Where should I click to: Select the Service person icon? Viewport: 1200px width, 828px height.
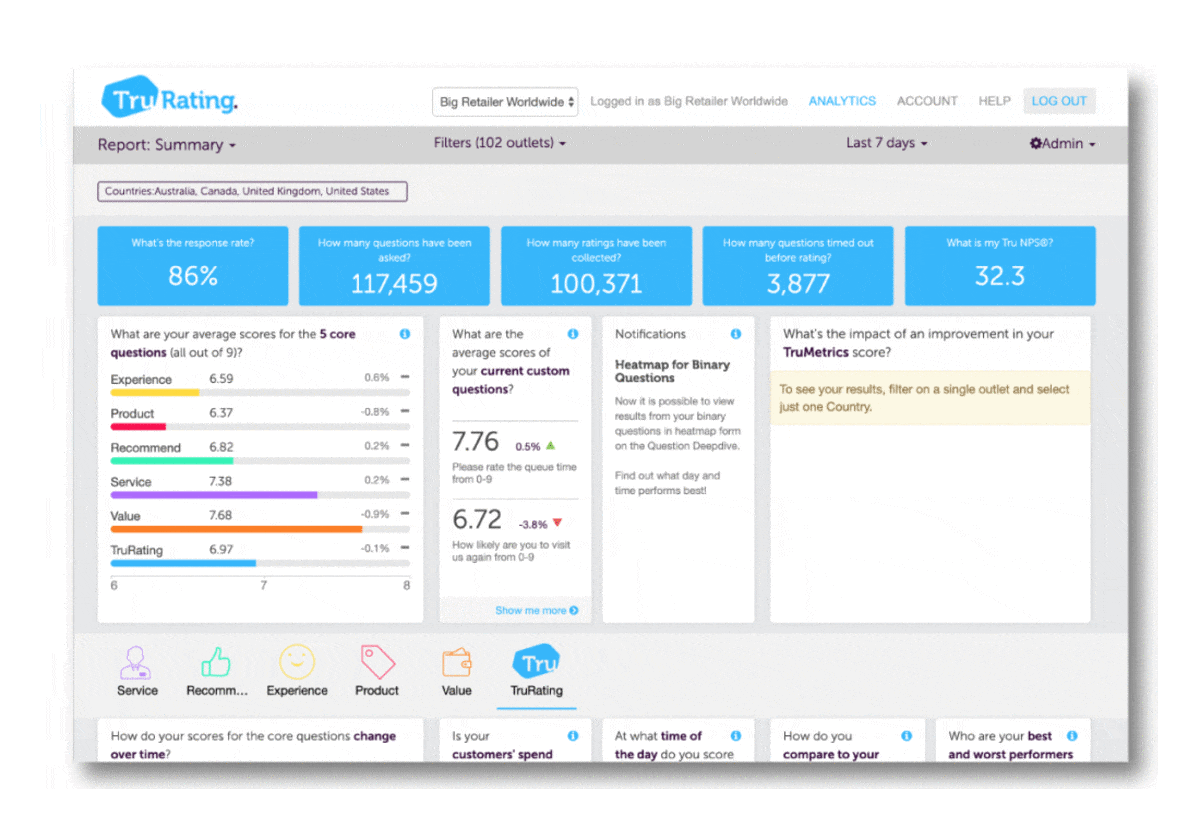click(137, 662)
